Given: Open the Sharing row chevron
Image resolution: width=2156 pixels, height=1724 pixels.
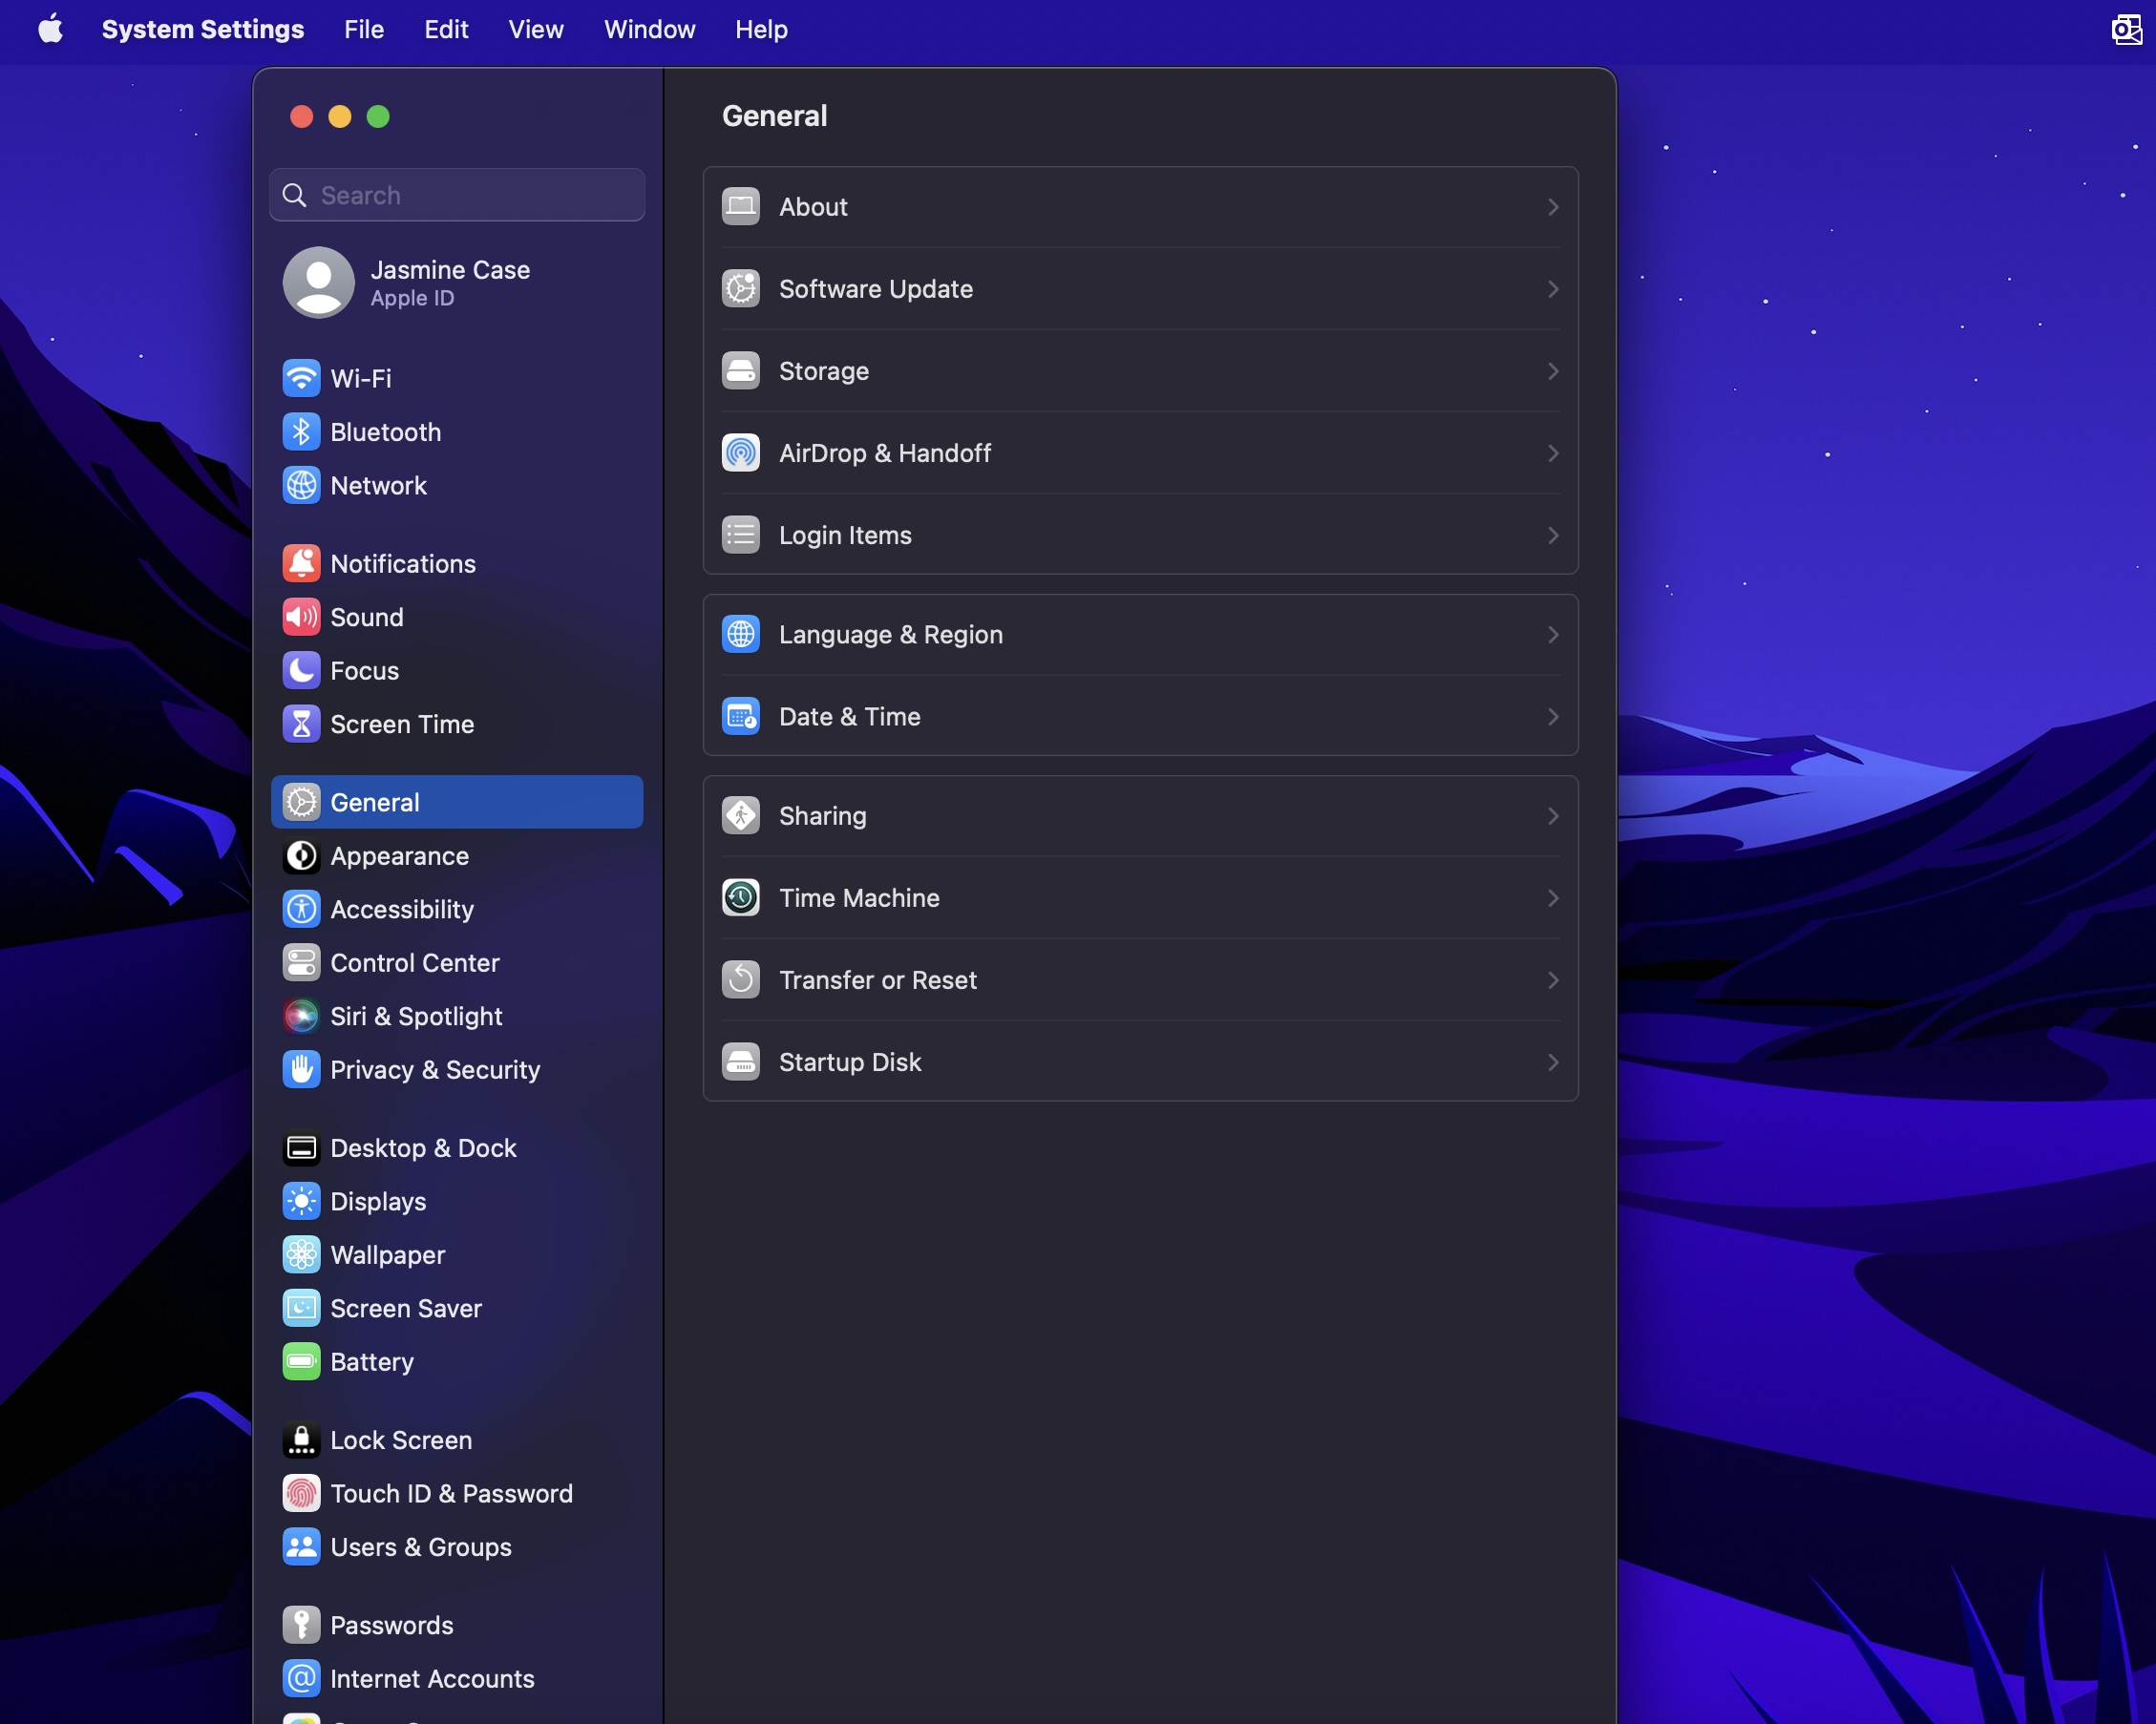Looking at the screenshot, I should pyautogui.click(x=1553, y=816).
